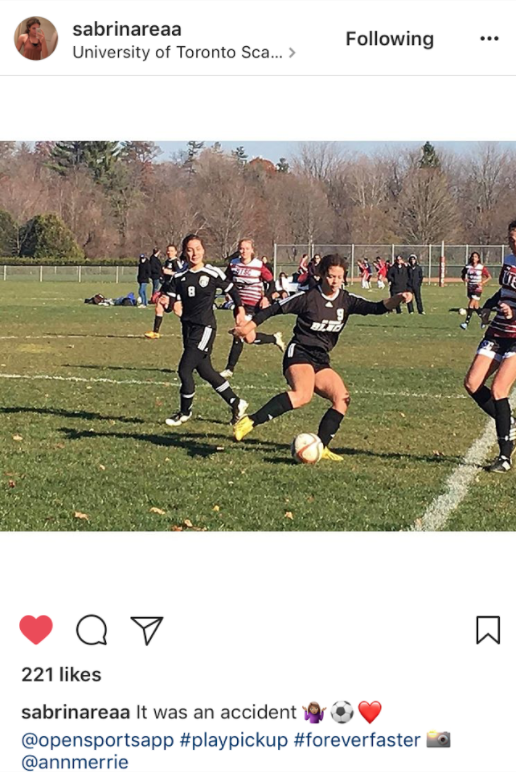Open the three-dot more options menu

pos(489,38)
